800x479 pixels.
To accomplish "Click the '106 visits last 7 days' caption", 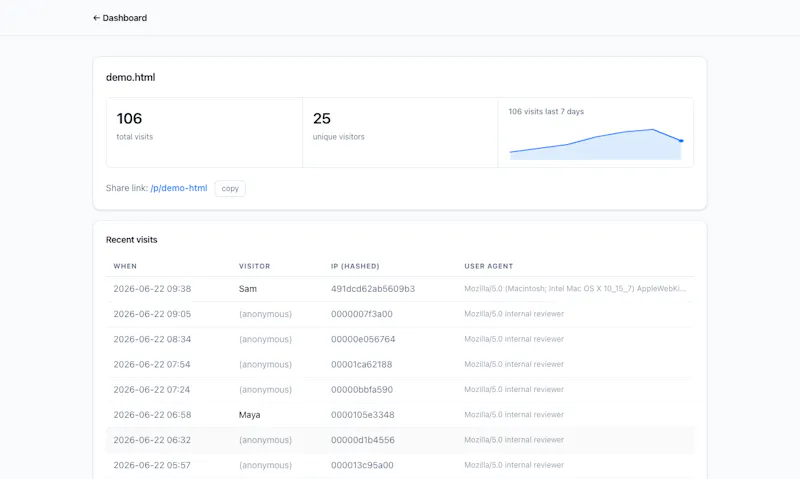I will coord(546,112).
